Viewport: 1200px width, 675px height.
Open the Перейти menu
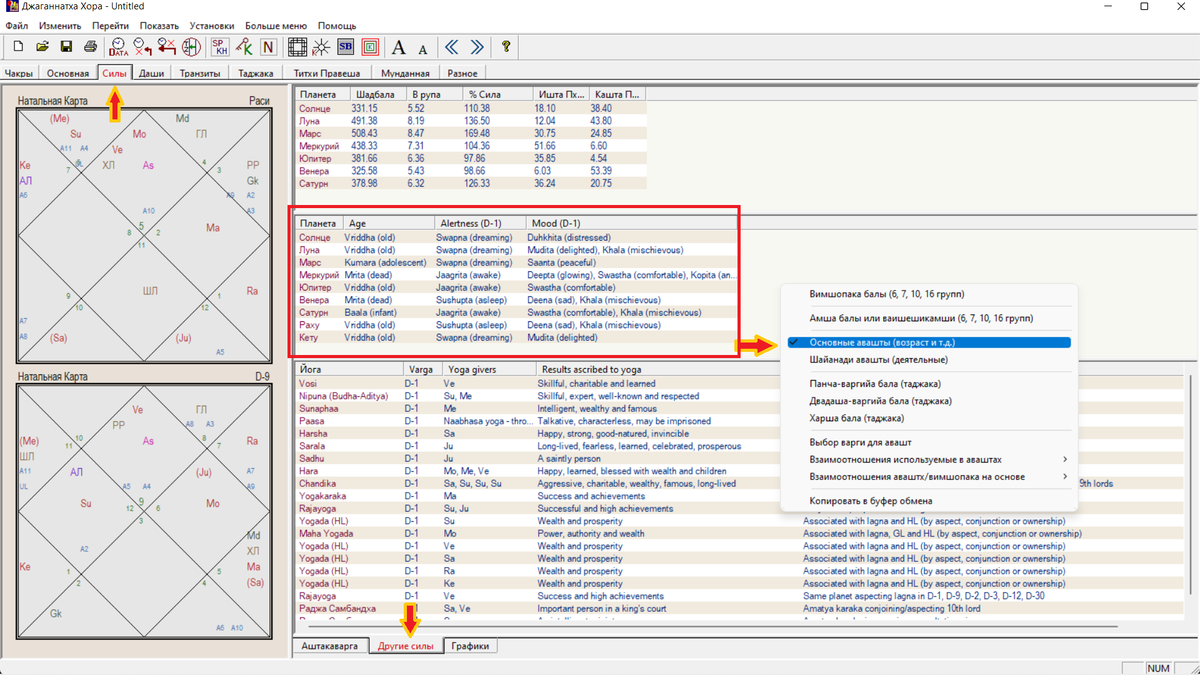111,26
